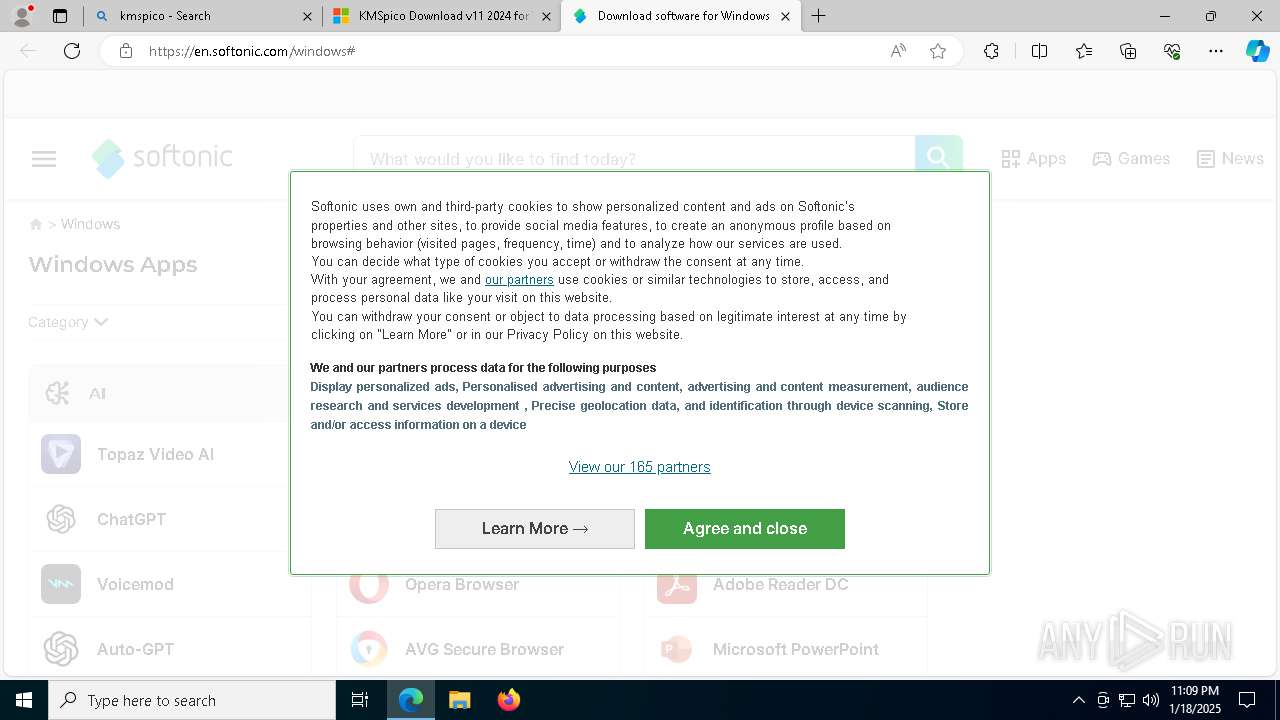Open the Tab actions menu icon
Screen dimensions: 1280x720
tap(60, 16)
